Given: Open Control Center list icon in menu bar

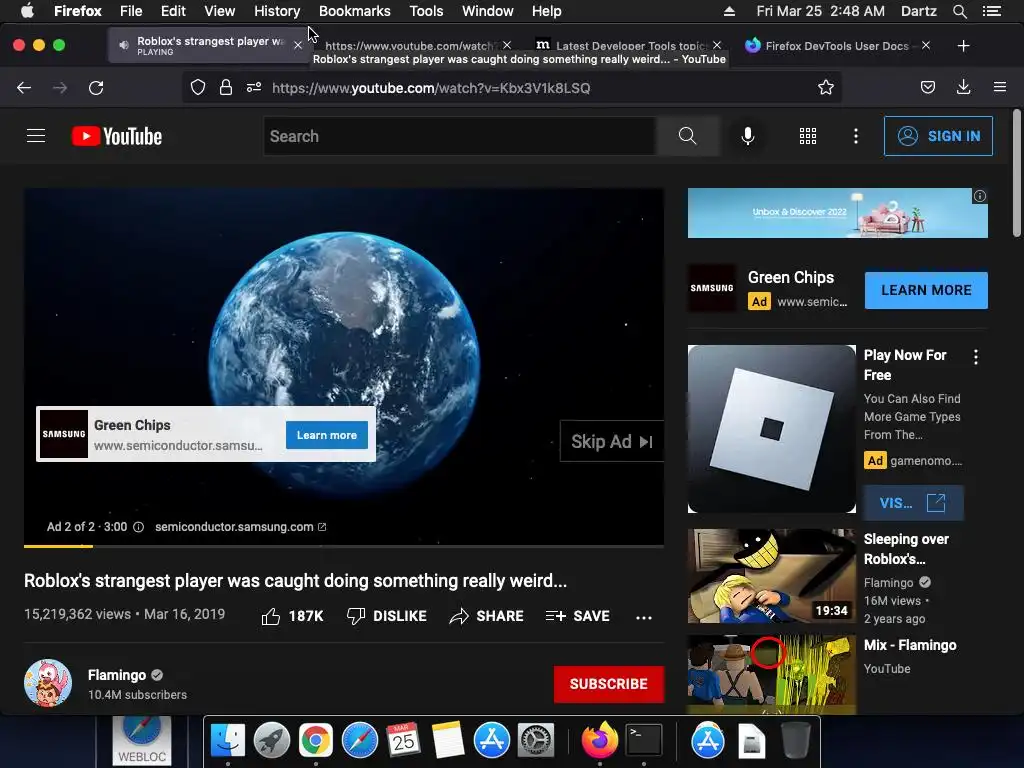Looking at the screenshot, I should (991, 11).
